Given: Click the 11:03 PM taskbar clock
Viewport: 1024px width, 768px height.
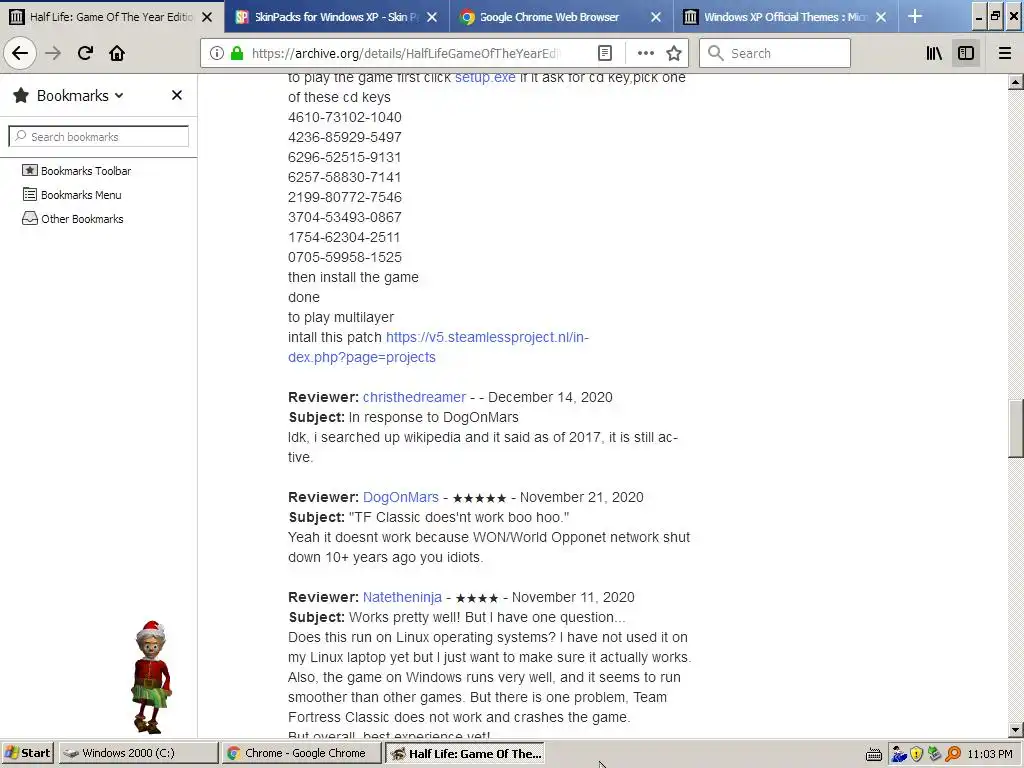Looking at the screenshot, I should pyautogui.click(x=989, y=754).
